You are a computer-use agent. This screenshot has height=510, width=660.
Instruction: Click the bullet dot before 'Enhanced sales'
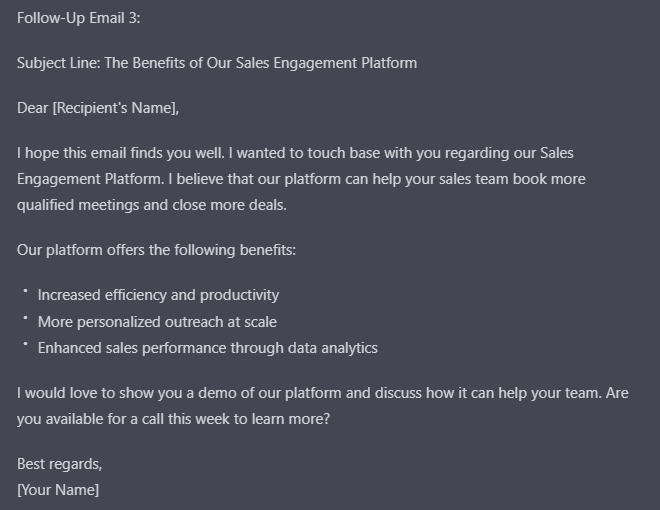pyautogui.click(x=25, y=344)
